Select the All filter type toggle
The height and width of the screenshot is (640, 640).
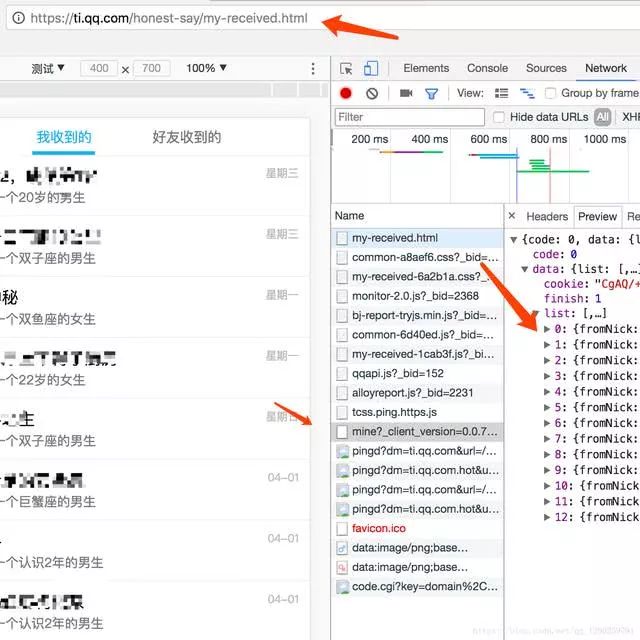[x=602, y=117]
